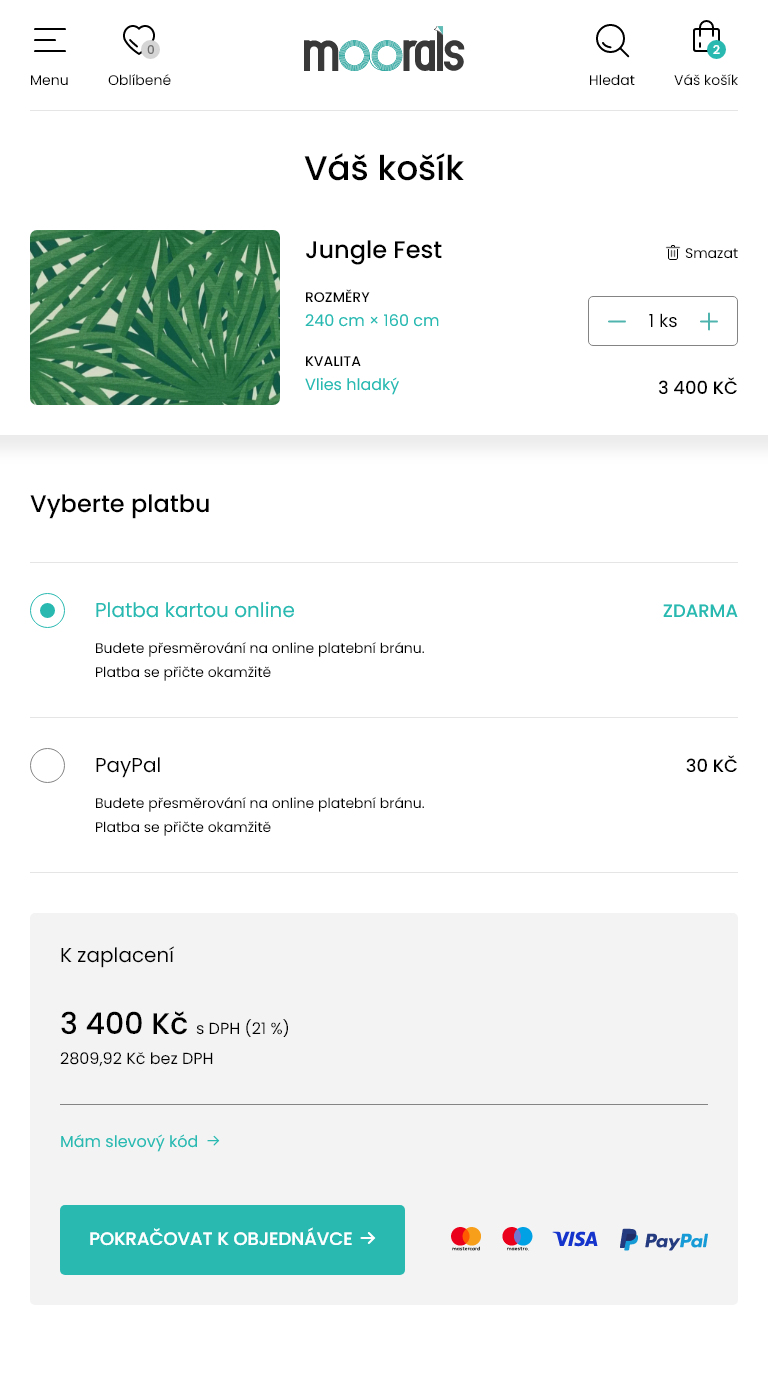This screenshot has width=768, height=1384.
Task: Click the Moorals logo
Action: click(x=384, y=50)
